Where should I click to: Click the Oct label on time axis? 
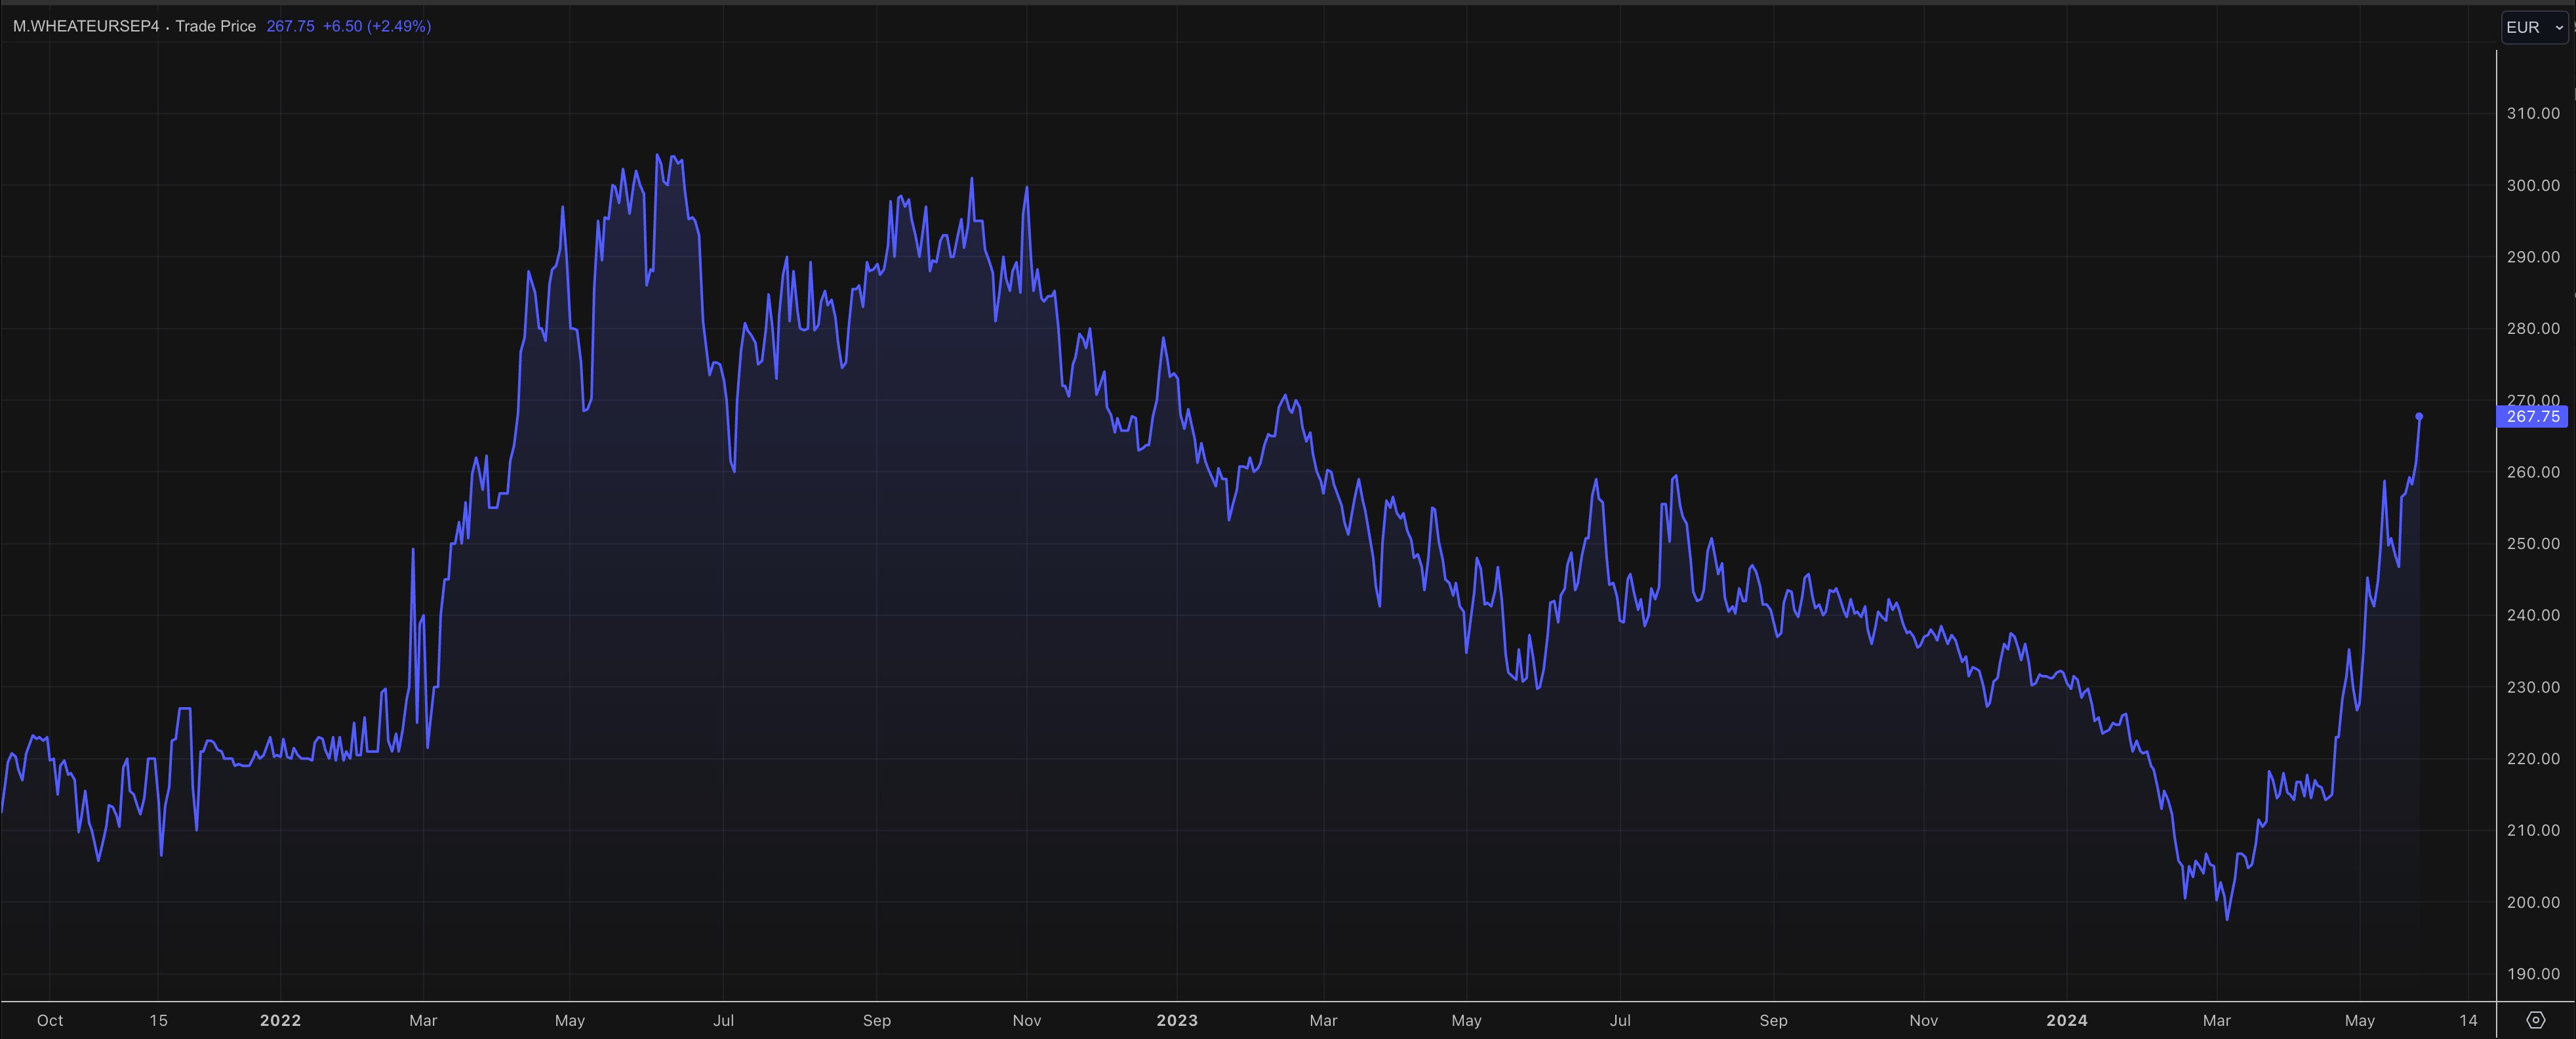(x=50, y=1020)
